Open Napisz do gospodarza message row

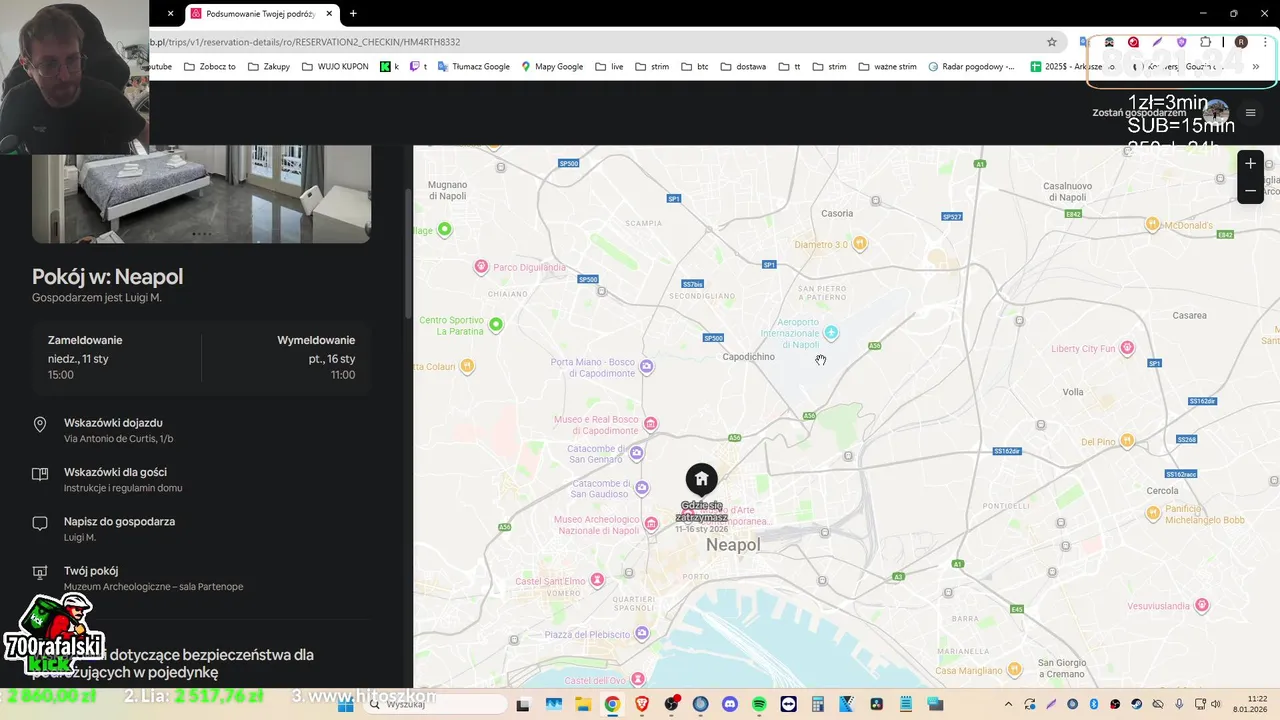(201, 529)
